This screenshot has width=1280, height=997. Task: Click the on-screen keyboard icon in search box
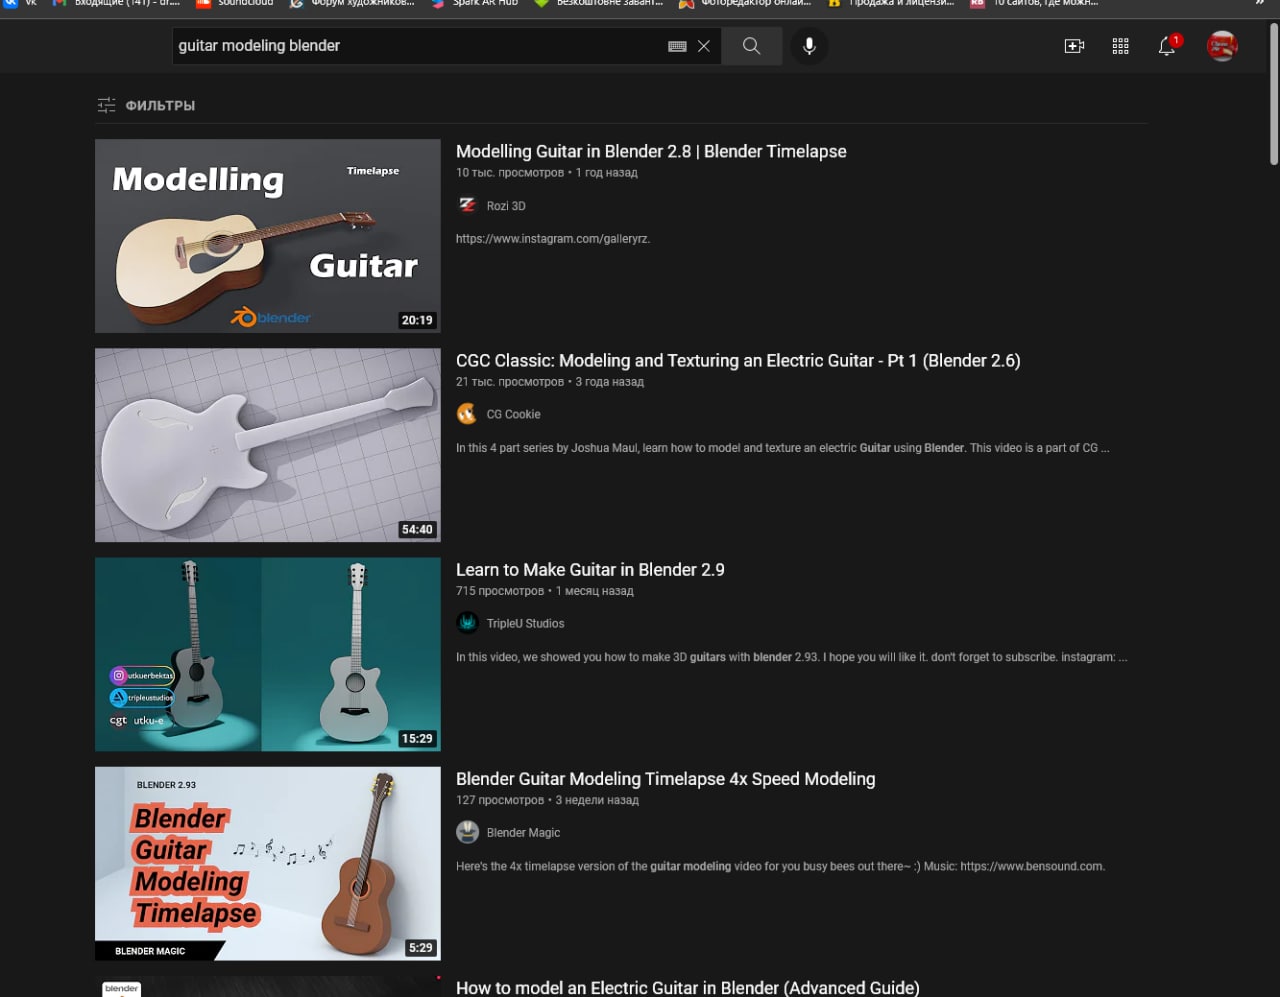[x=677, y=46]
